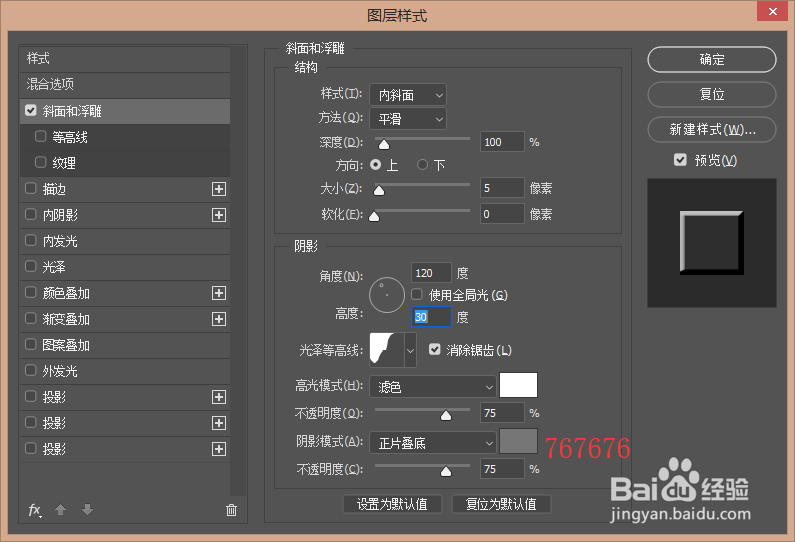
Task: Delete effect with the trash icon
Action: pos(231,510)
